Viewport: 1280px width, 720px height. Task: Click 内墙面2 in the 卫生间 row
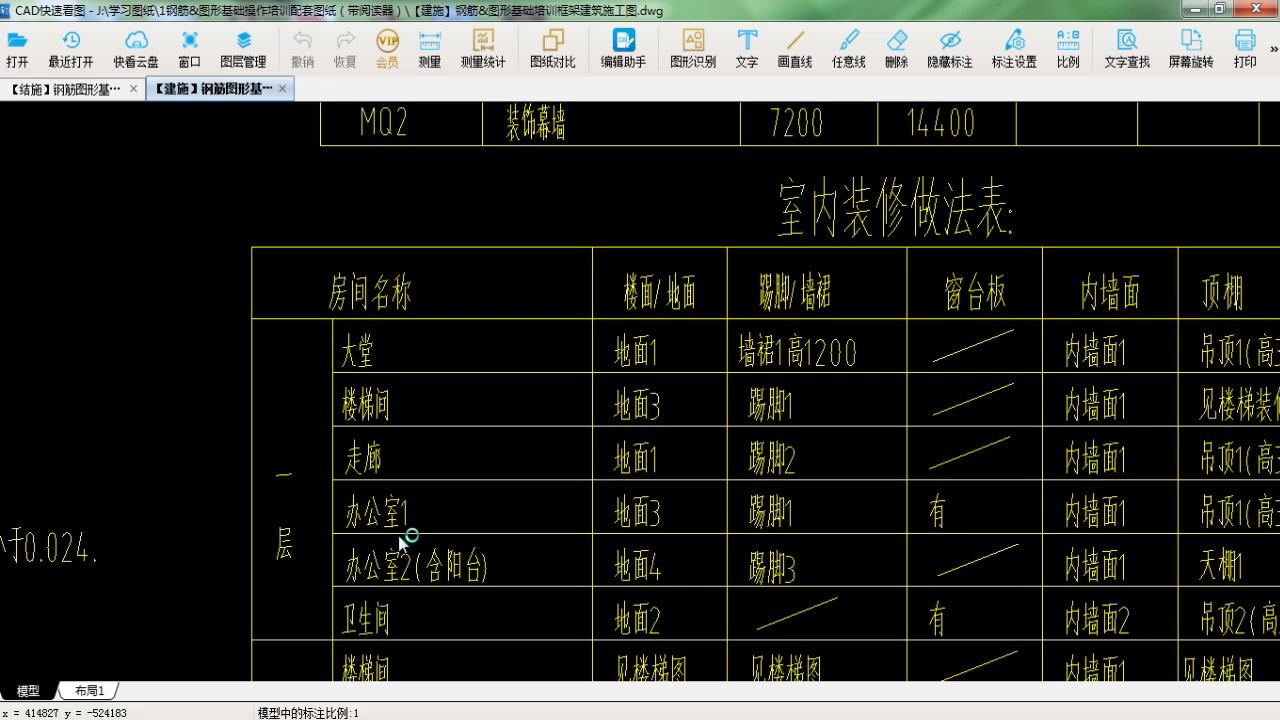point(1097,620)
